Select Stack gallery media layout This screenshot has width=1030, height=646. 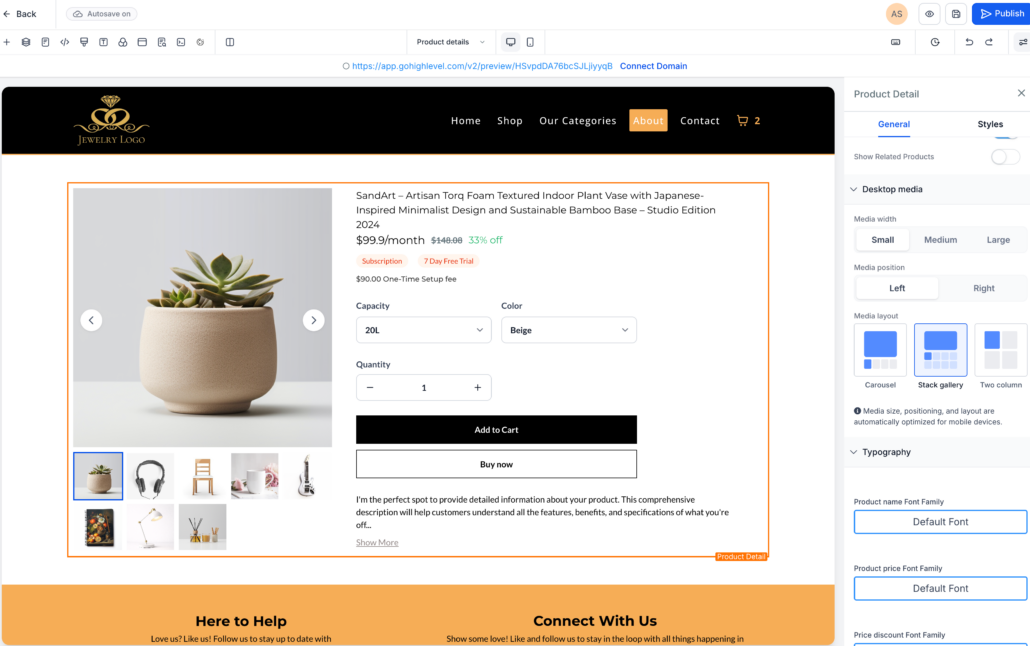(x=941, y=356)
